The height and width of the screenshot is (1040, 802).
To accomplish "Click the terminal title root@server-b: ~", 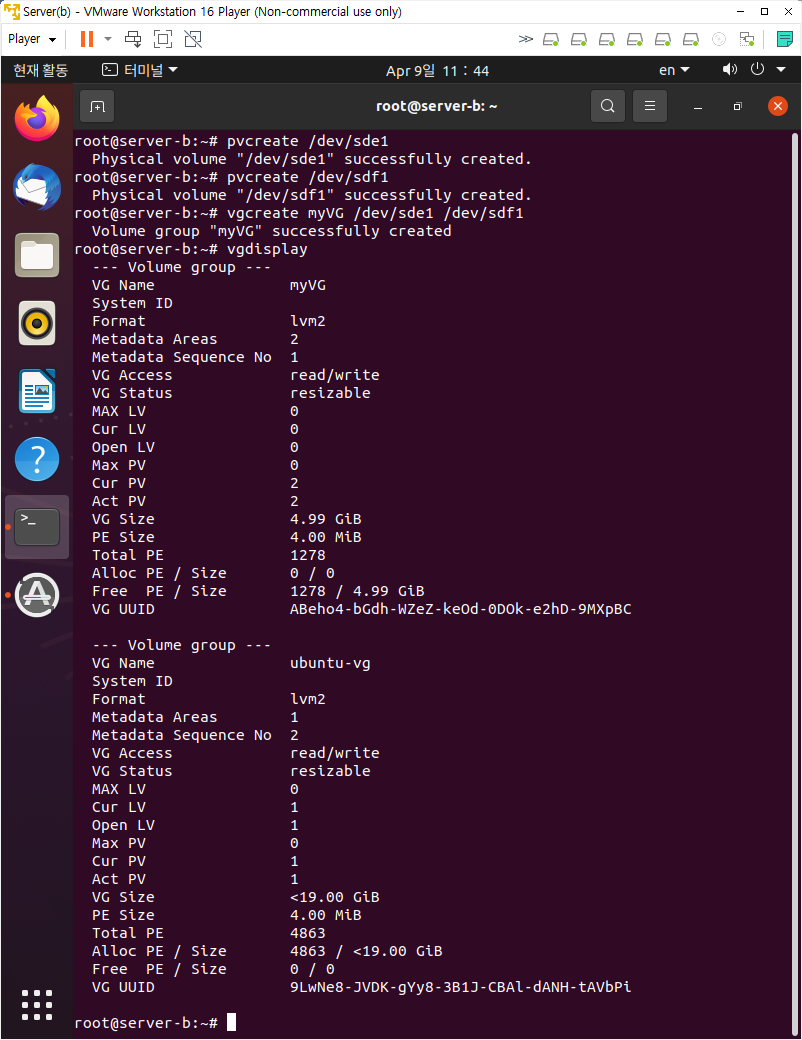I will [x=436, y=106].
